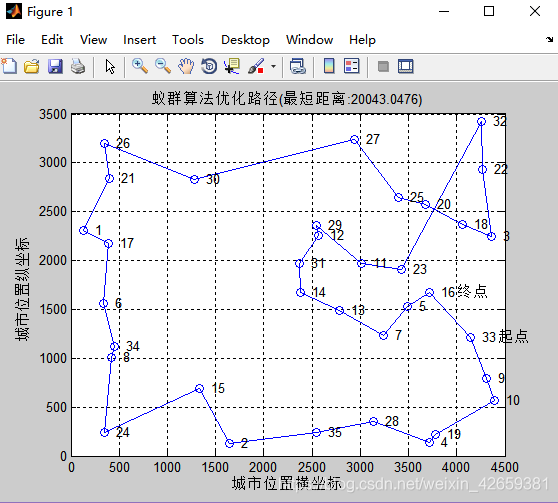
Task: Open the Edit menu
Action: pos(52,40)
